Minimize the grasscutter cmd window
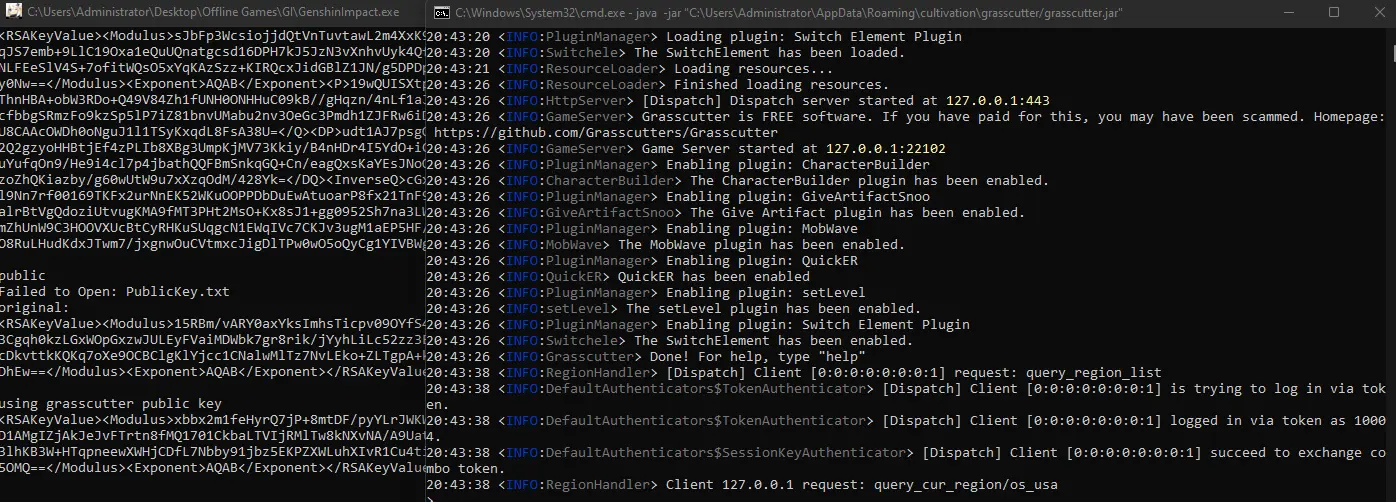The image size is (1396, 502). [x=1287, y=13]
